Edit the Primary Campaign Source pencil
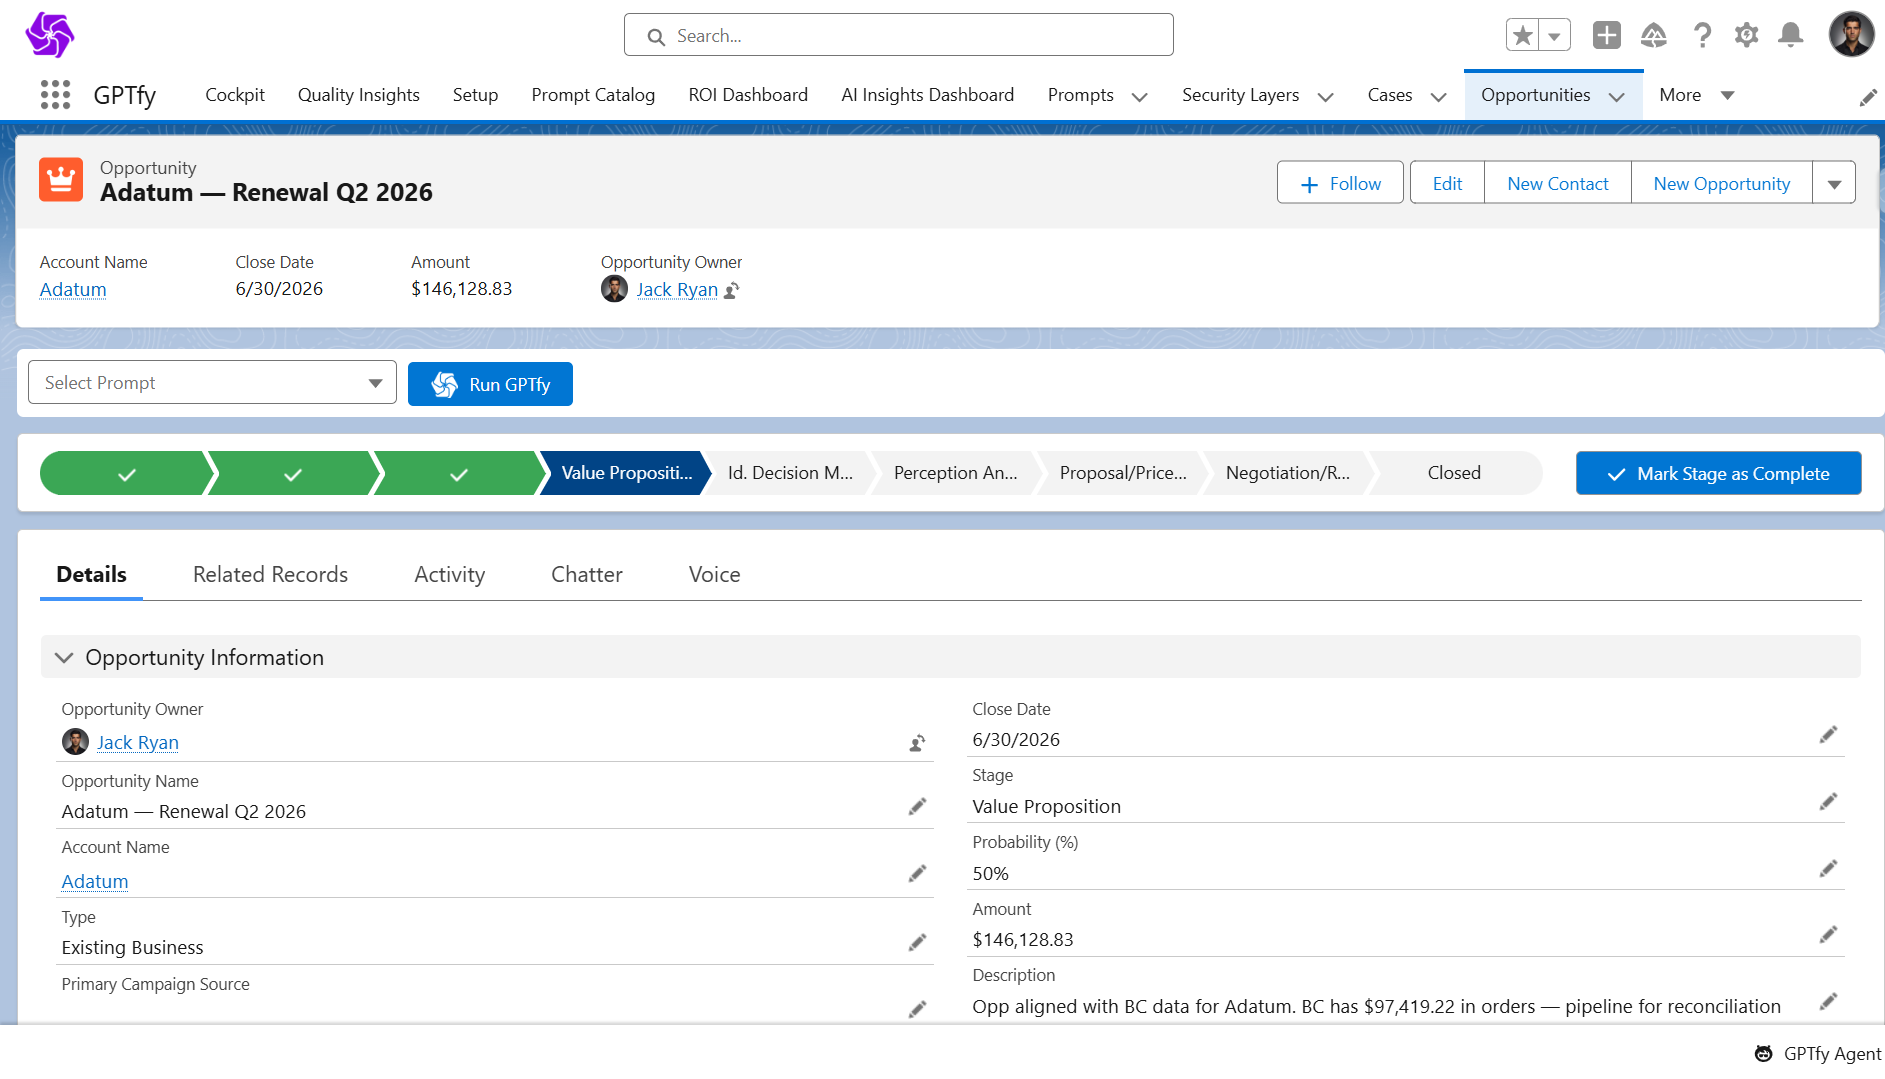Image resolution: width=1885 pixels, height=1079 pixels. coord(917,1010)
